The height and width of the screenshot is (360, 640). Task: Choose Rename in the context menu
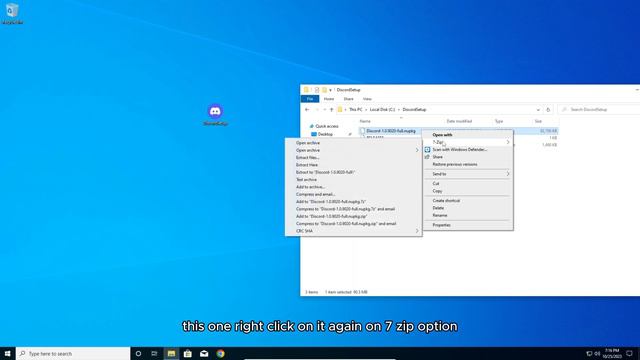coord(467,216)
